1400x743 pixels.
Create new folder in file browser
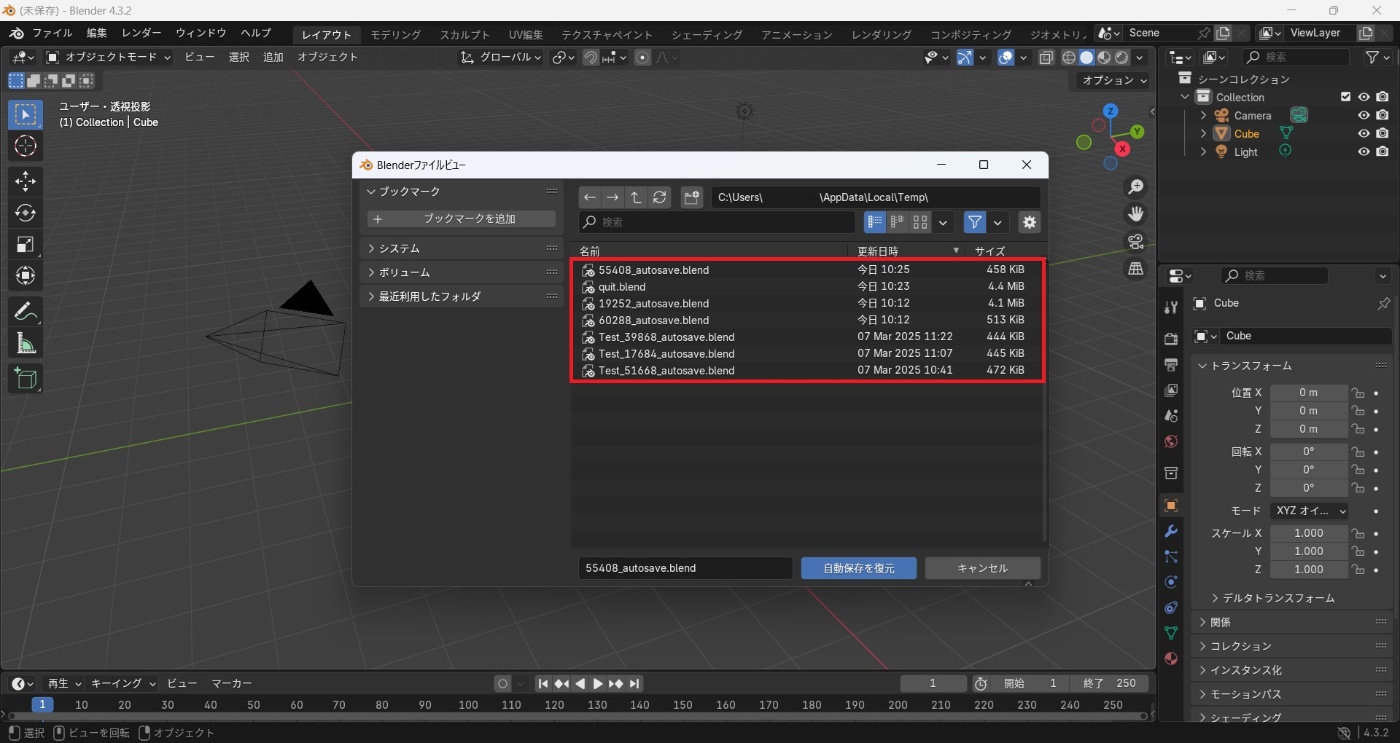(x=692, y=197)
